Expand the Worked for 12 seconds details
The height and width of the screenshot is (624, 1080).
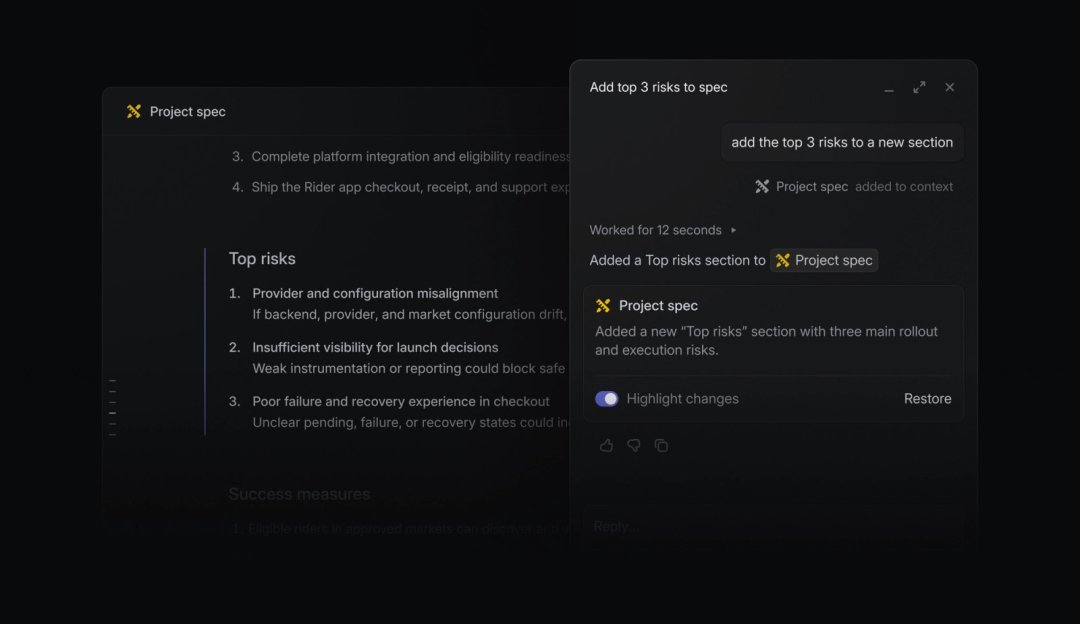[x=663, y=230]
